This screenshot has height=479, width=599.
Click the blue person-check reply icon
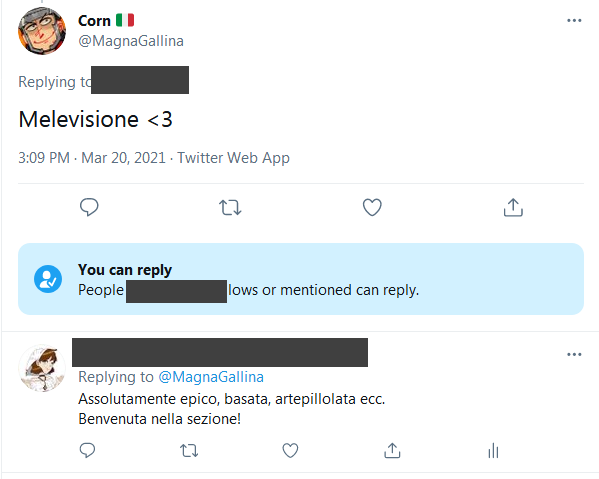click(x=48, y=279)
